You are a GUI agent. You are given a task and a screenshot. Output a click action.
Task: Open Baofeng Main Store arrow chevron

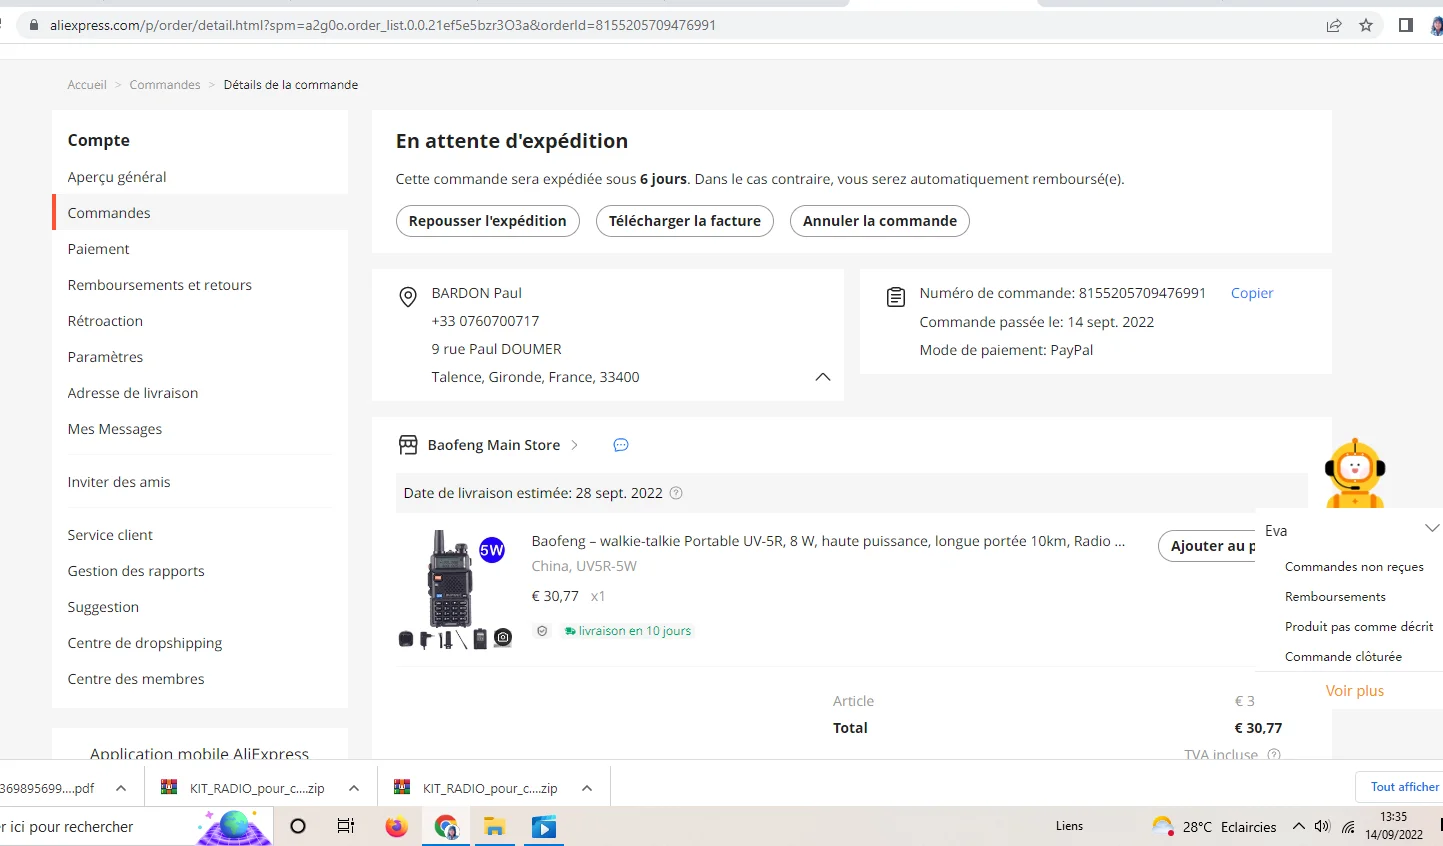point(575,445)
